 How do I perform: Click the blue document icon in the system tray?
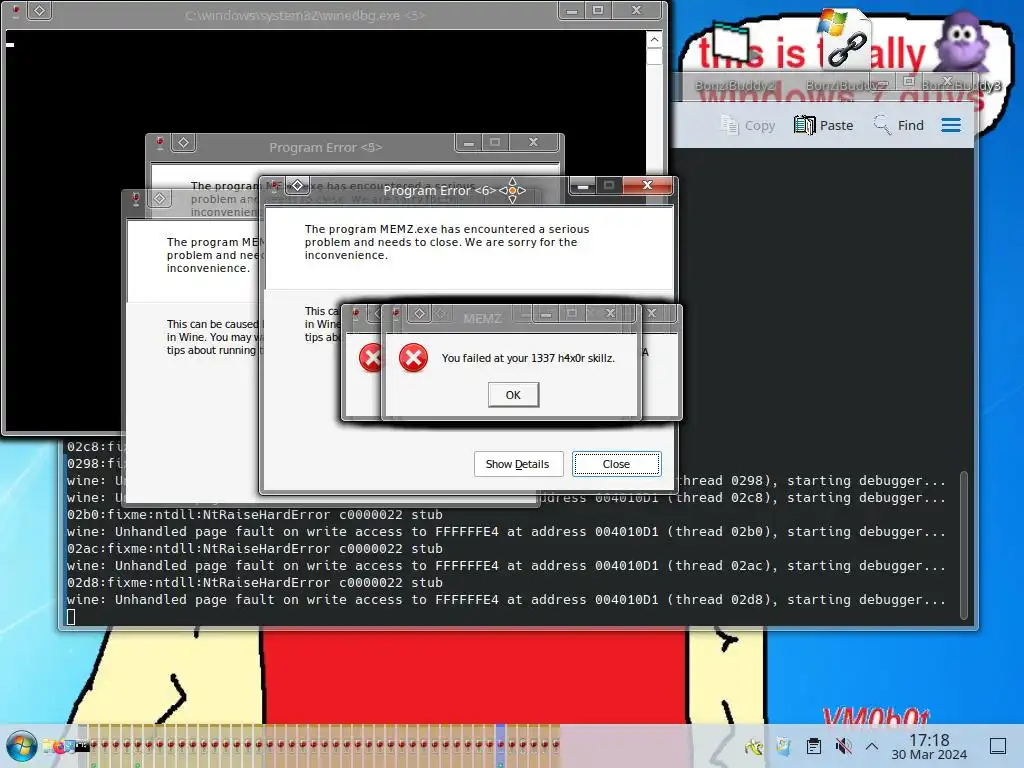(x=784, y=746)
